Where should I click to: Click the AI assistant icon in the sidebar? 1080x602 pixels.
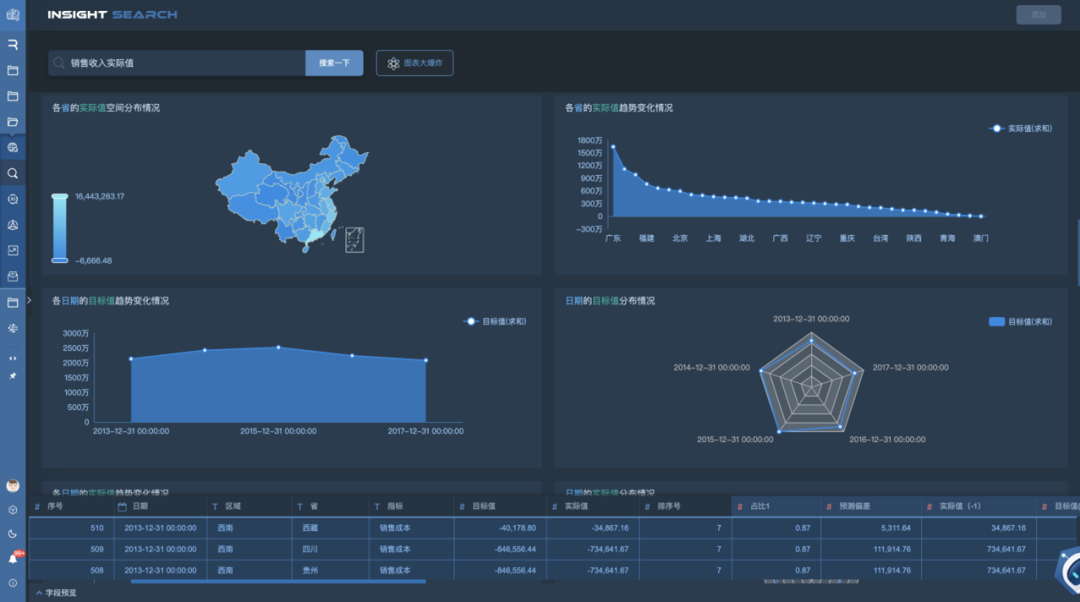[x=13, y=199]
